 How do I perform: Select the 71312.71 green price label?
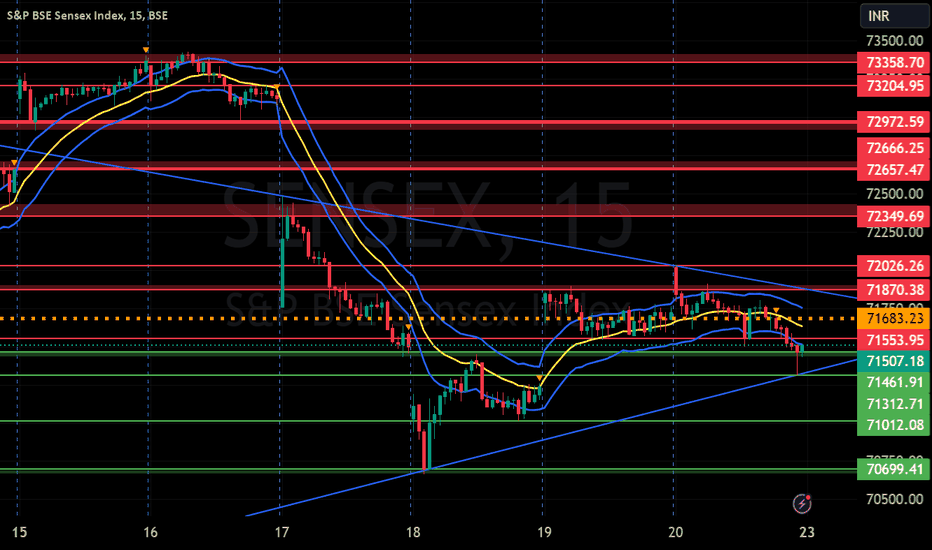pos(894,404)
